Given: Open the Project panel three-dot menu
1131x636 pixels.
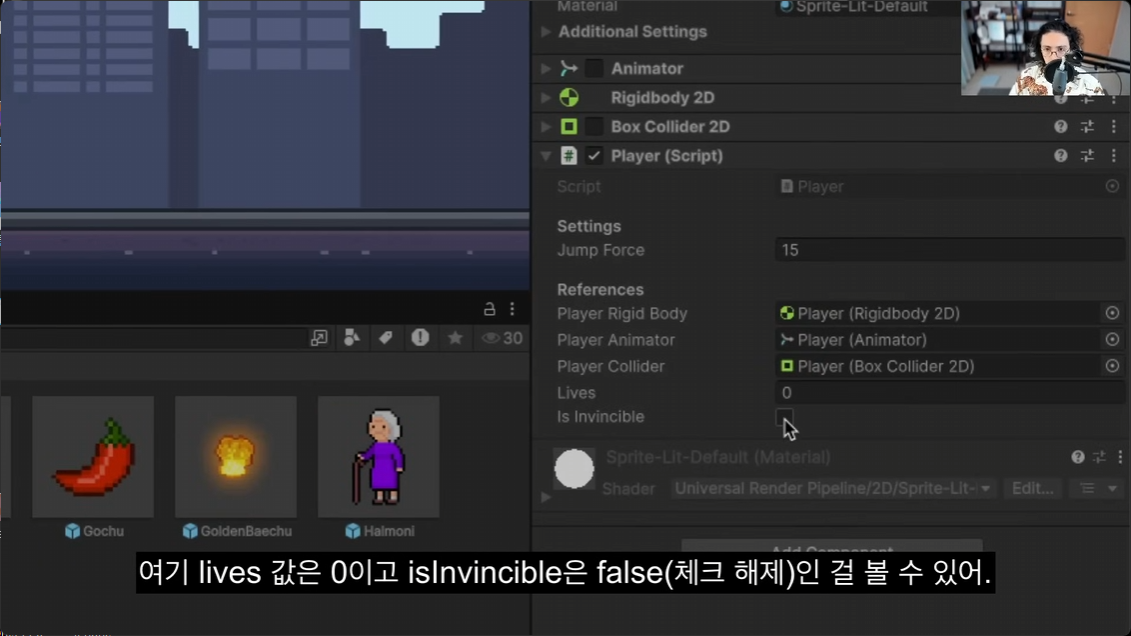Looking at the screenshot, I should 512,309.
